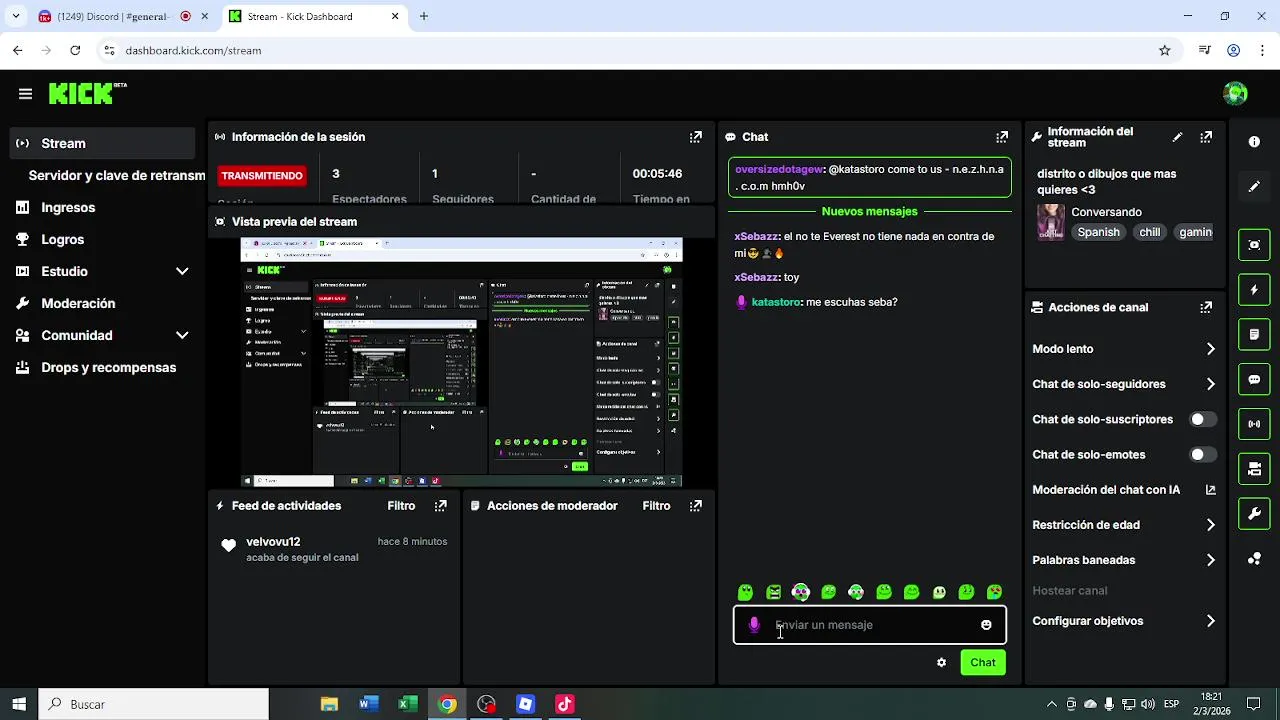
Task: Insert the heart-eyes green emote at row end
Action: point(994,592)
